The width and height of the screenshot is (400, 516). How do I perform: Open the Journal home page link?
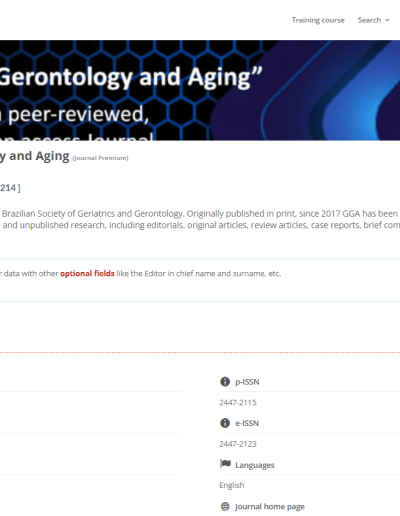coord(270,507)
